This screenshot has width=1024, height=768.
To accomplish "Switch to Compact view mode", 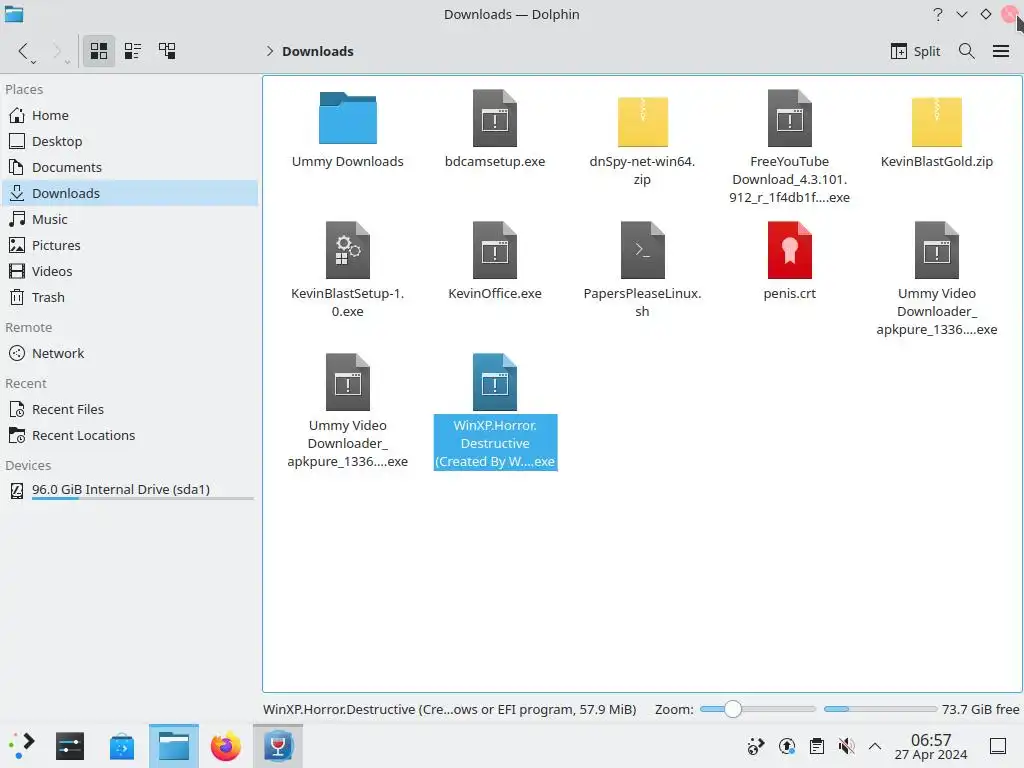I will [133, 51].
